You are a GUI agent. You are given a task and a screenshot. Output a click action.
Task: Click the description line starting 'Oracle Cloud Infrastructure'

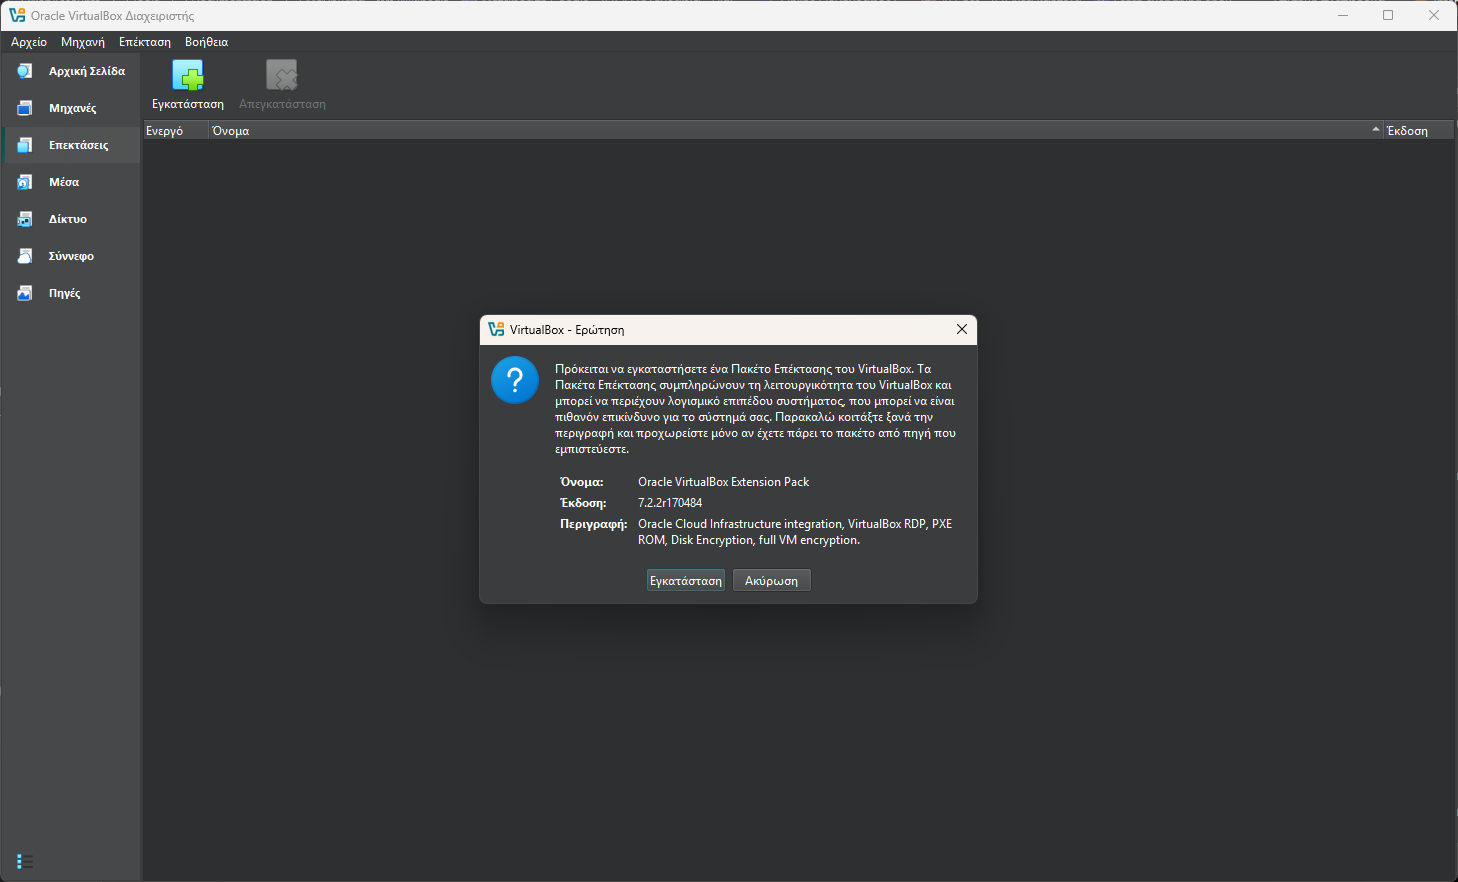[795, 524]
